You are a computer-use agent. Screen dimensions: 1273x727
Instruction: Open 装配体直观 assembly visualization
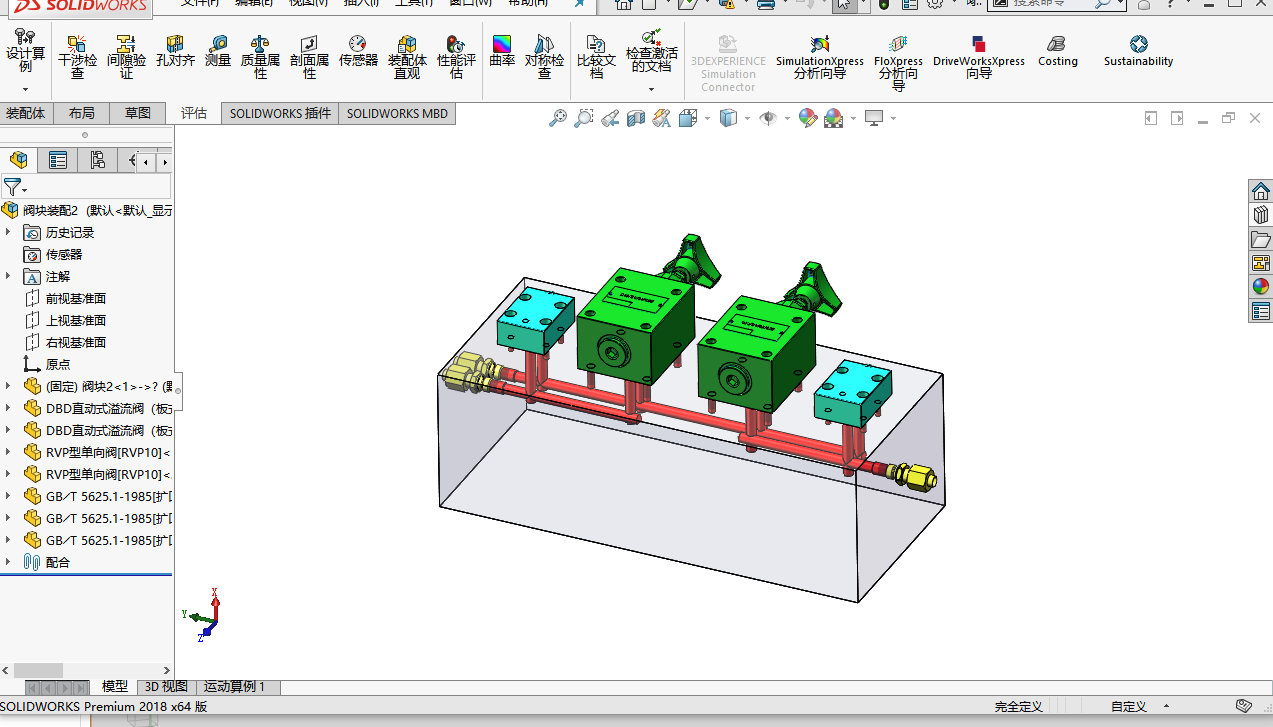pos(407,56)
